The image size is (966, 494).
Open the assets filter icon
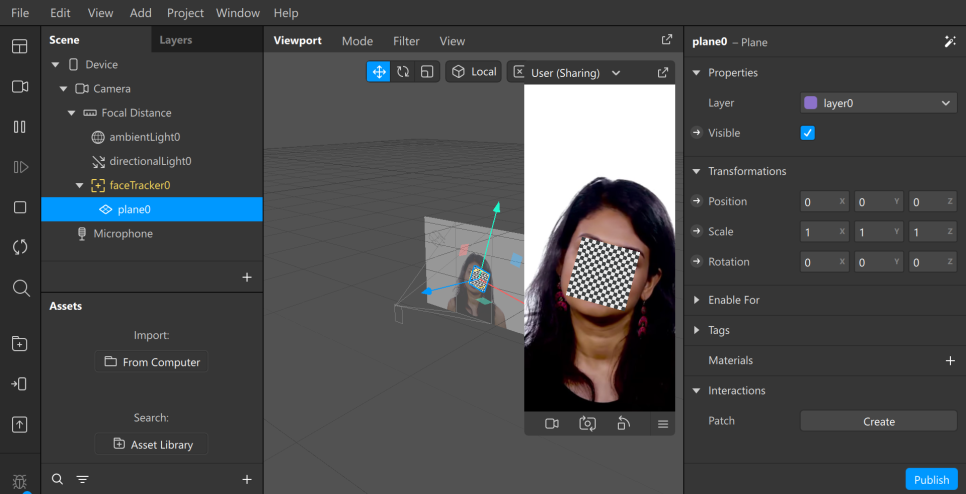click(x=82, y=479)
